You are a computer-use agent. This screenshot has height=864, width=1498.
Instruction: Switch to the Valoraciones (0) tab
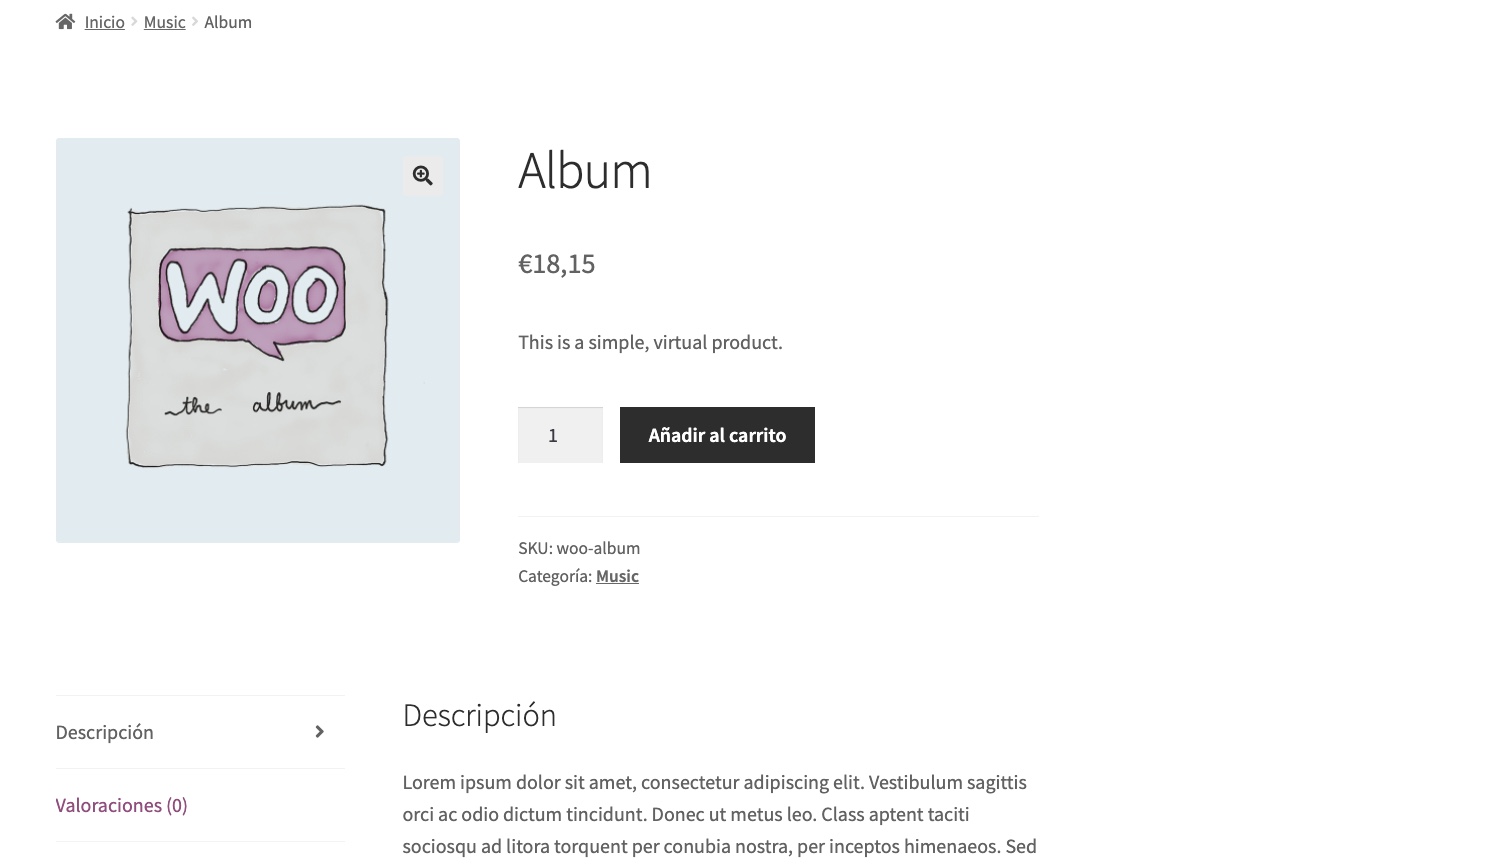point(121,805)
